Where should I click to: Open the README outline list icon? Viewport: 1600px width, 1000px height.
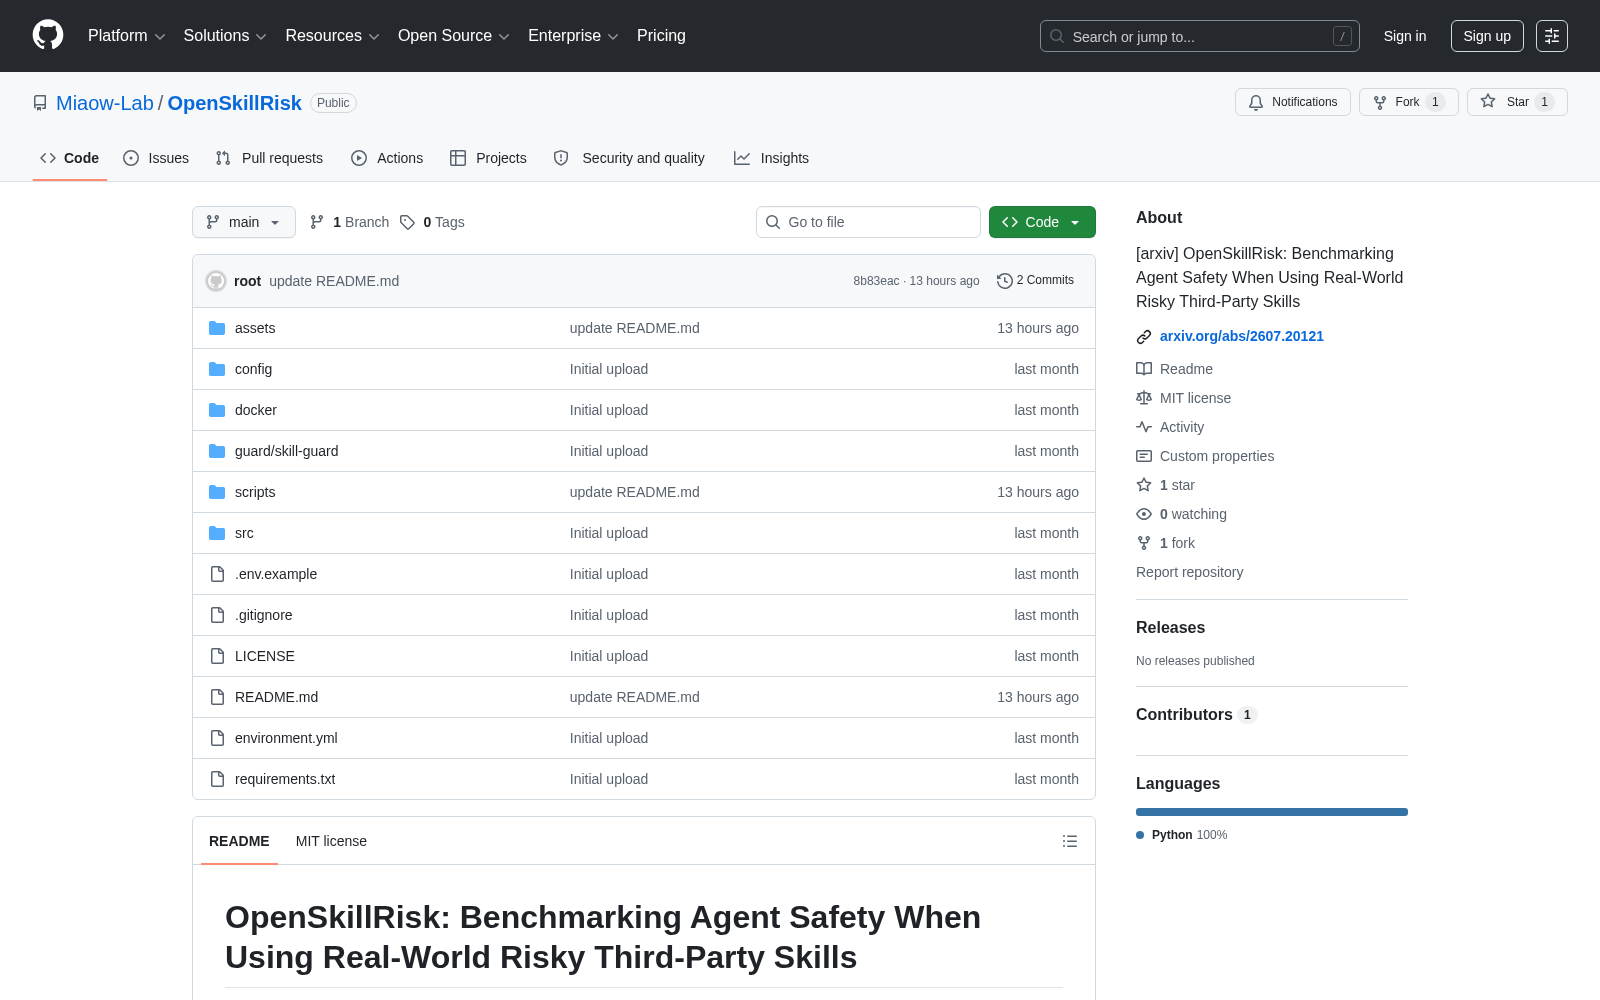(x=1070, y=841)
